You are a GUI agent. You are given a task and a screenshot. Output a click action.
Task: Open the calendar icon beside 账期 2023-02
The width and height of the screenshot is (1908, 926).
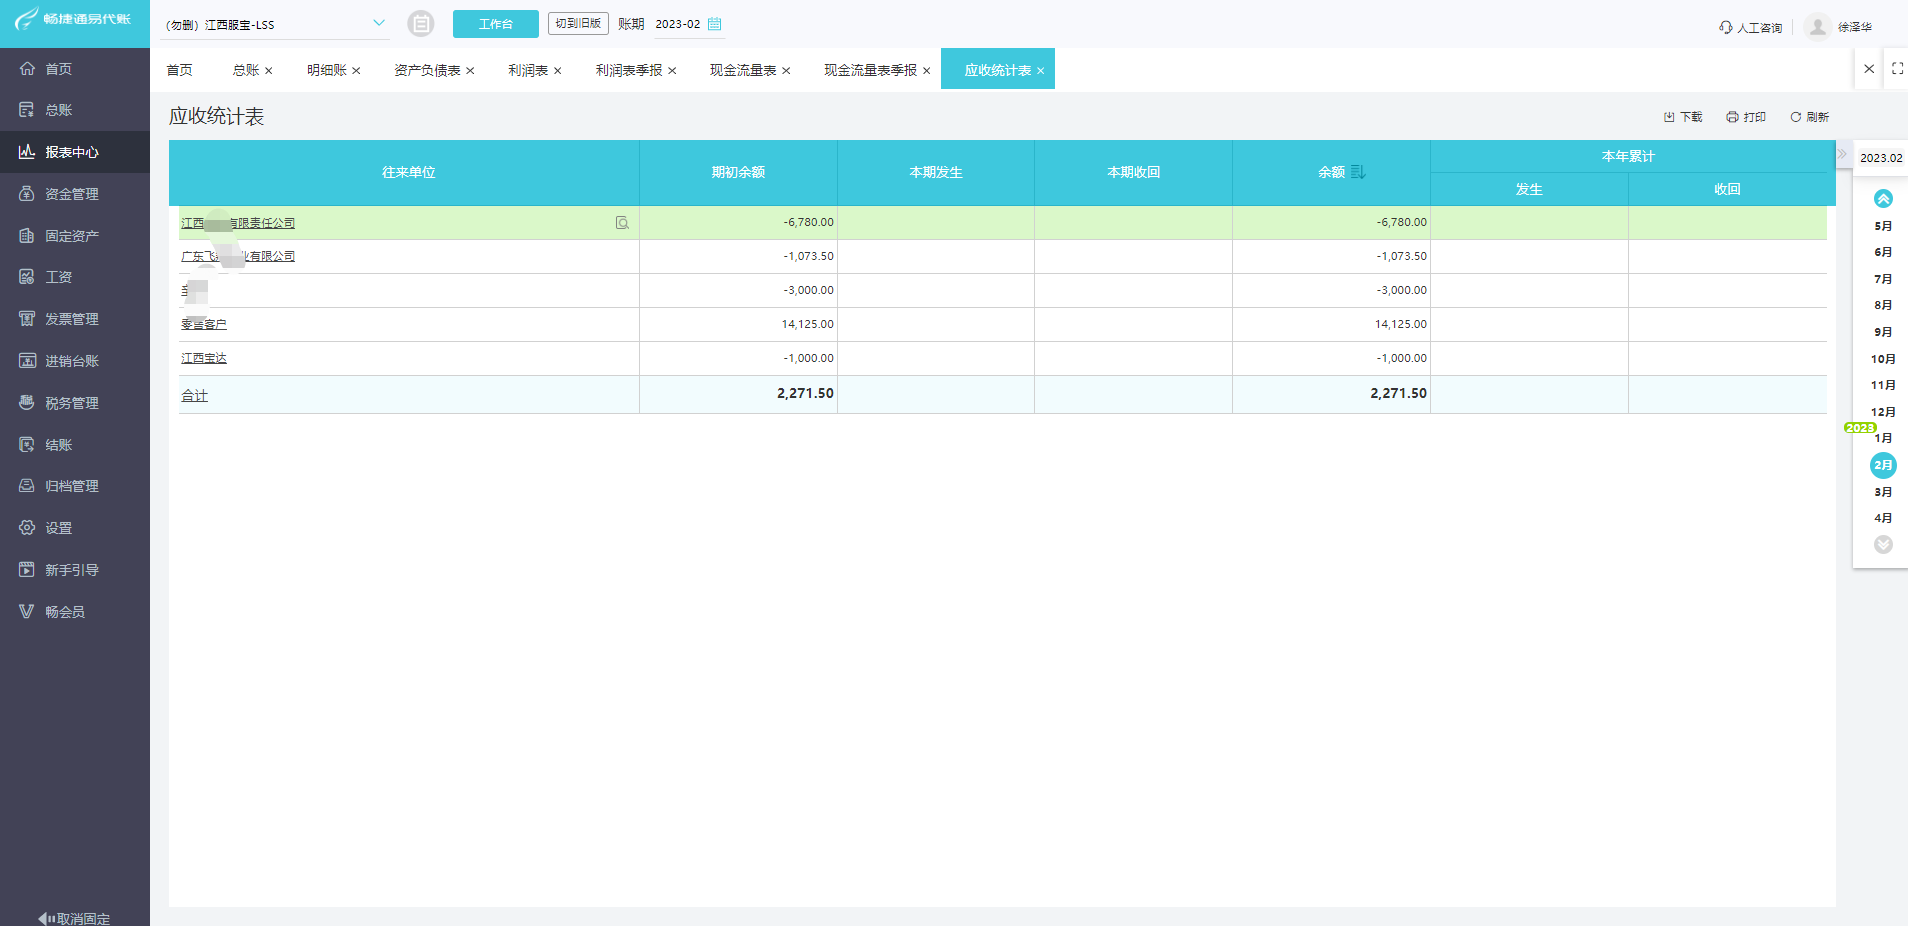point(712,24)
